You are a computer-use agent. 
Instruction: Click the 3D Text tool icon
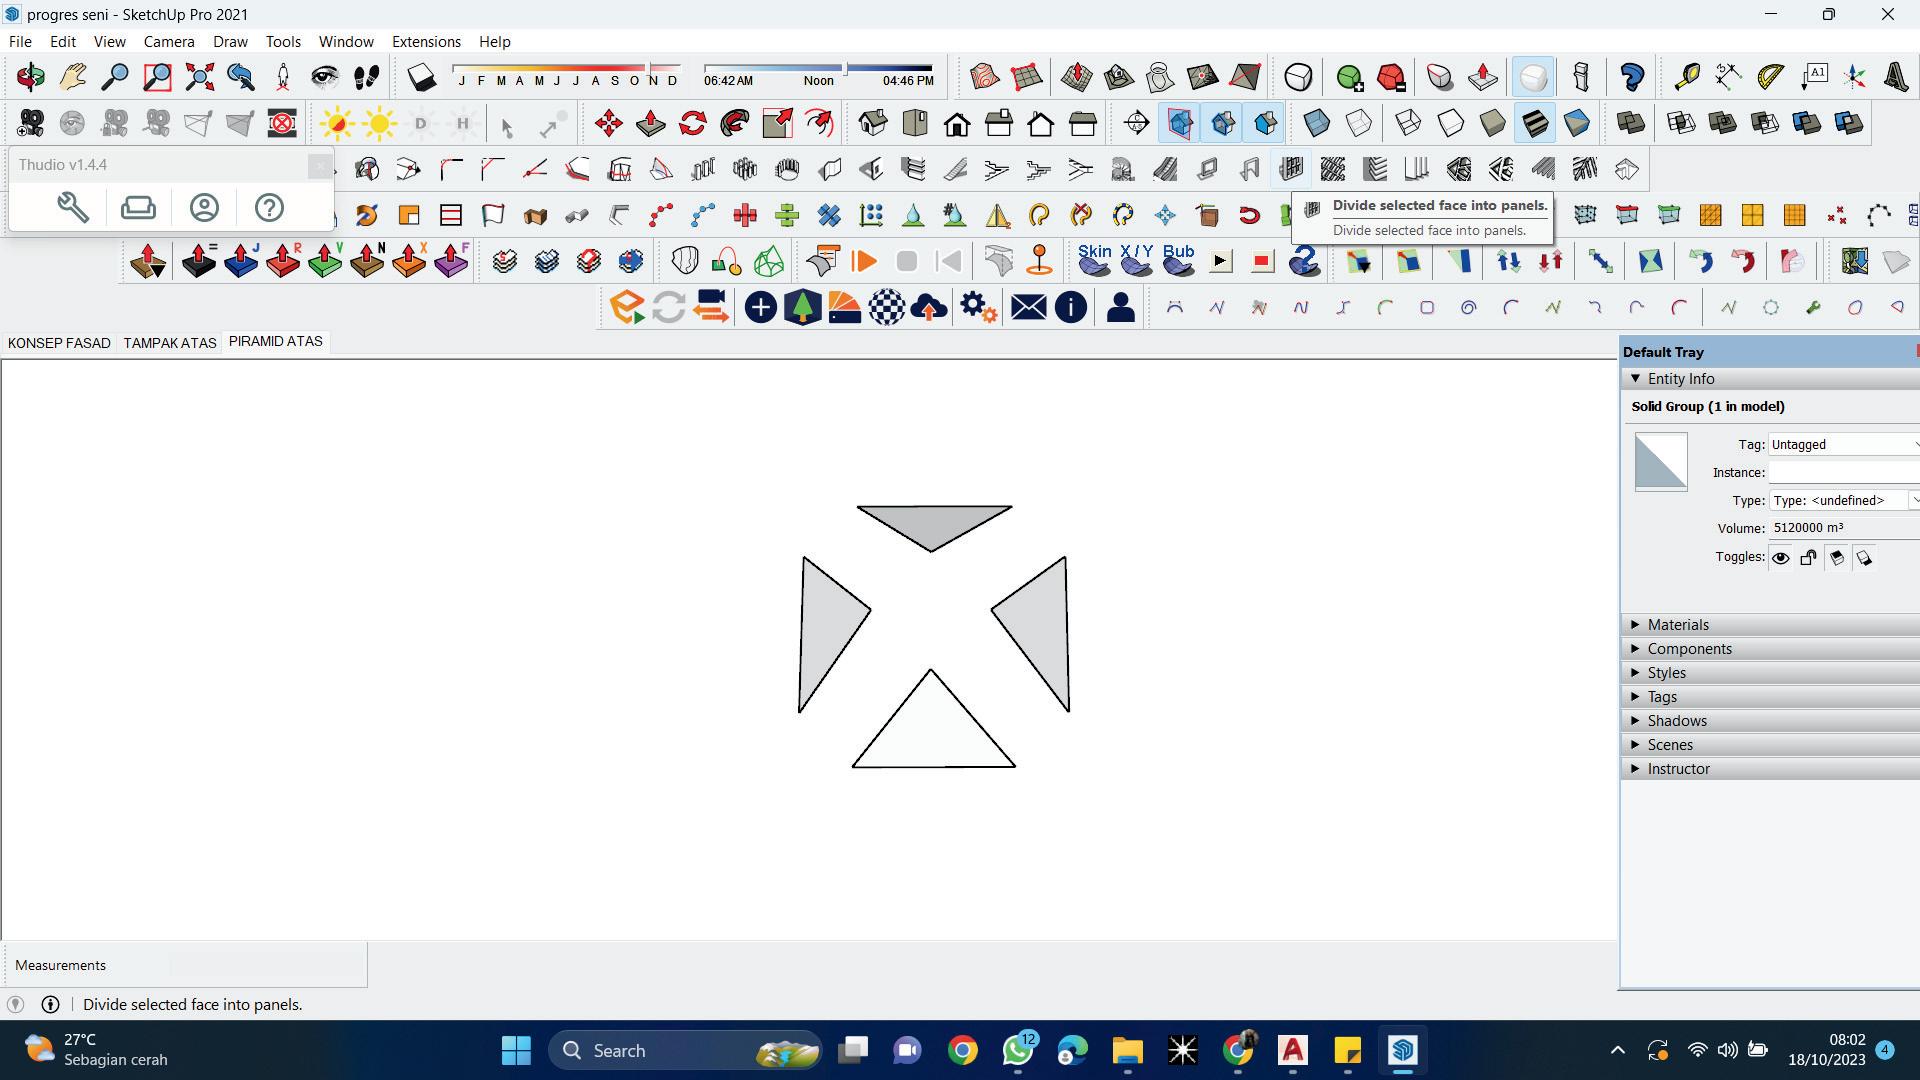(1897, 77)
